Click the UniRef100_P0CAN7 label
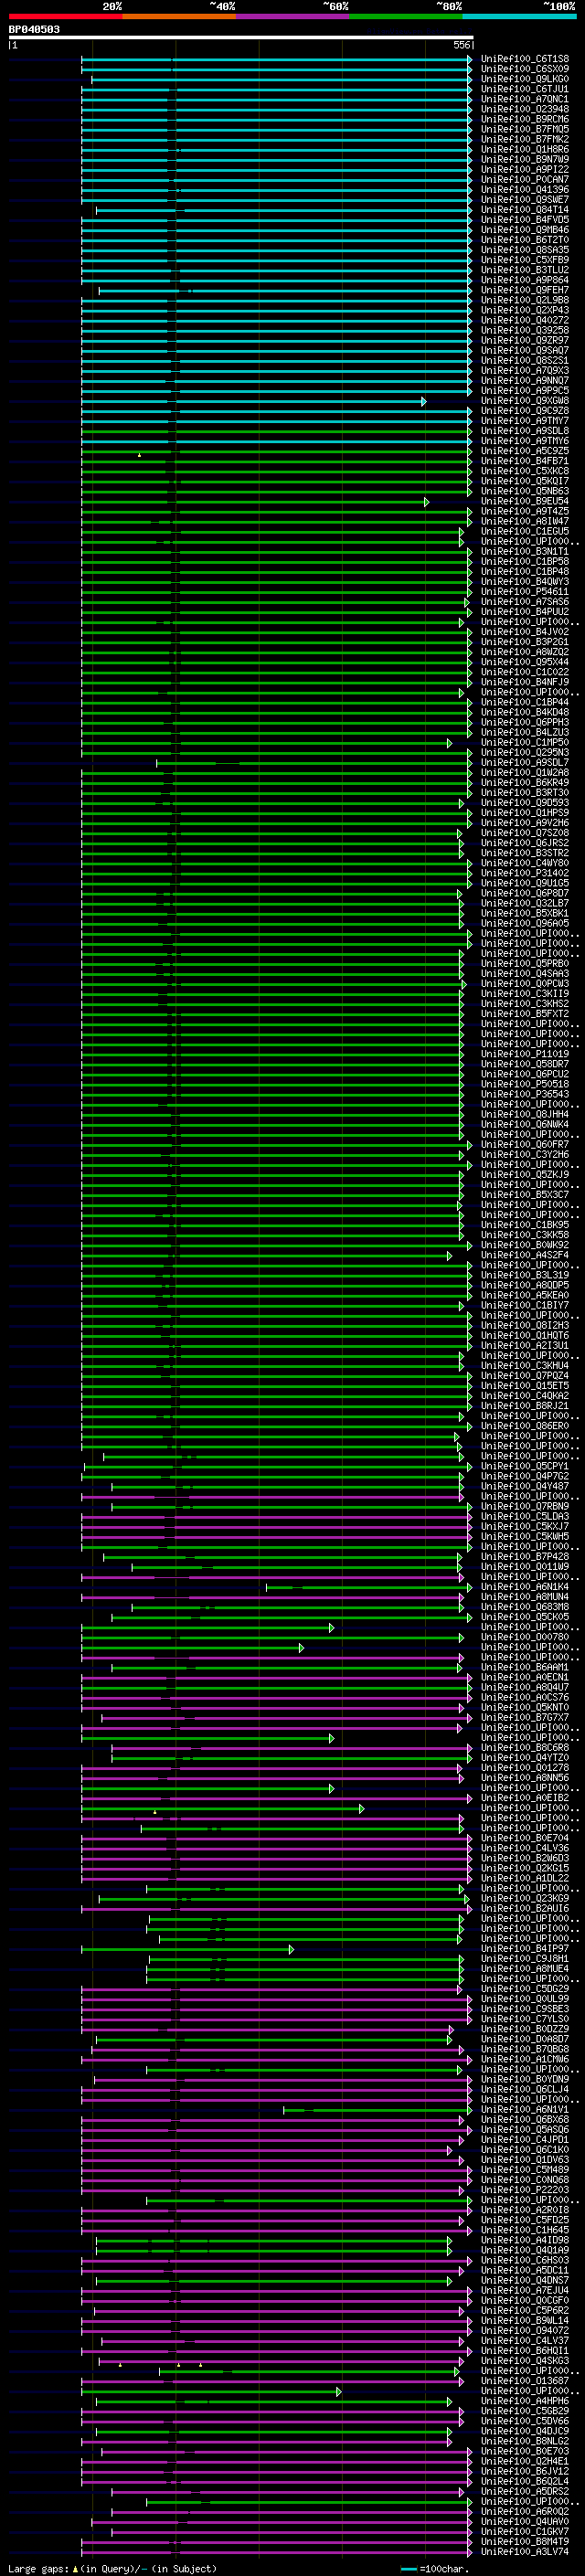Viewport: 585px width, 2576px height. [x=525, y=179]
